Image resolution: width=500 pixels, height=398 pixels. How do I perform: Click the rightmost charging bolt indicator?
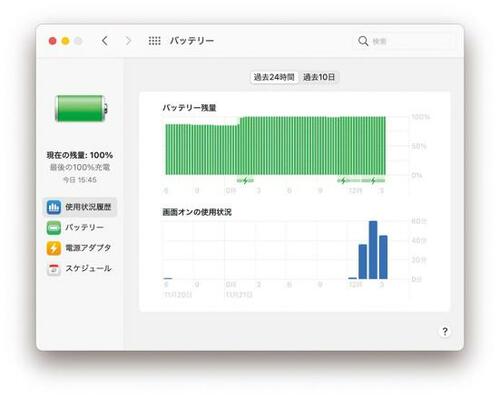point(373,181)
